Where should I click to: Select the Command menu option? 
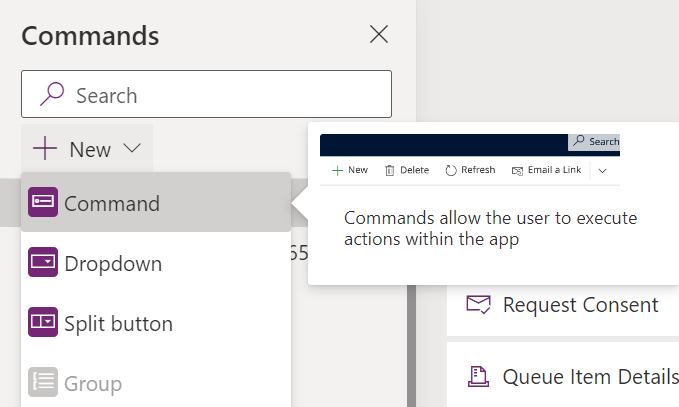[112, 203]
